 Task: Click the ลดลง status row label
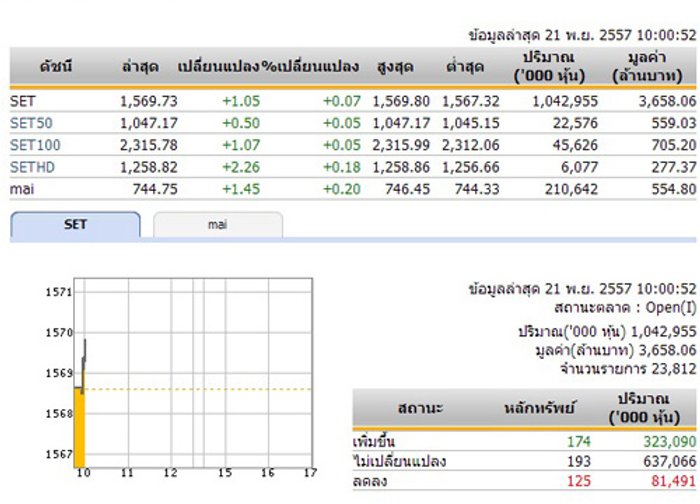(x=370, y=481)
